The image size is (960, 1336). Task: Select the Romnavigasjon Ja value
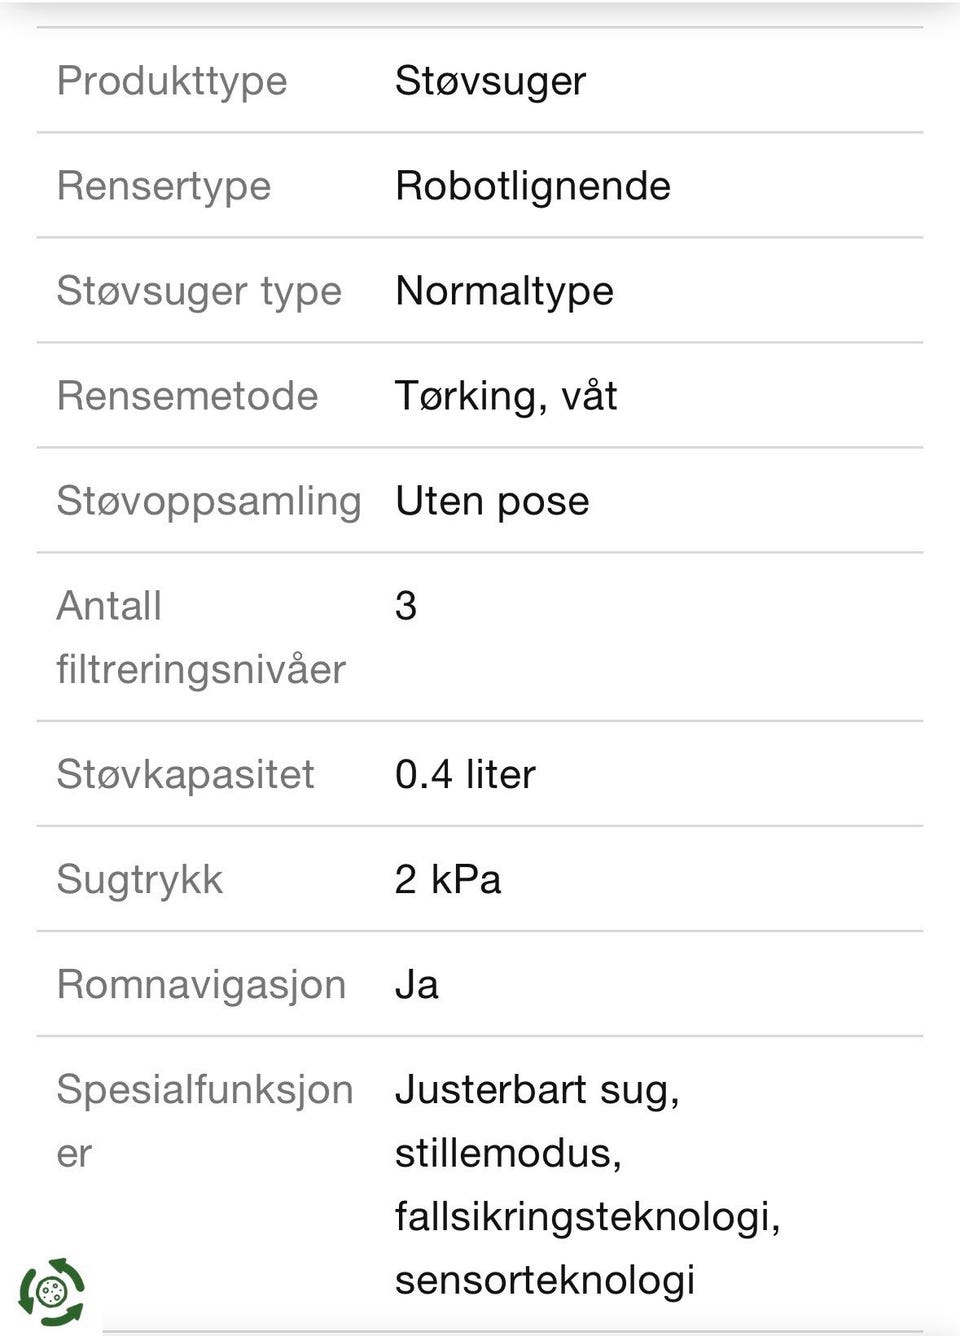[x=417, y=985]
